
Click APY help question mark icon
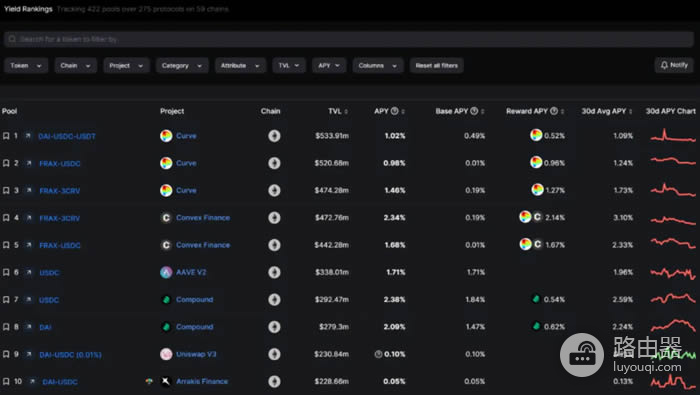pyautogui.click(x=395, y=111)
